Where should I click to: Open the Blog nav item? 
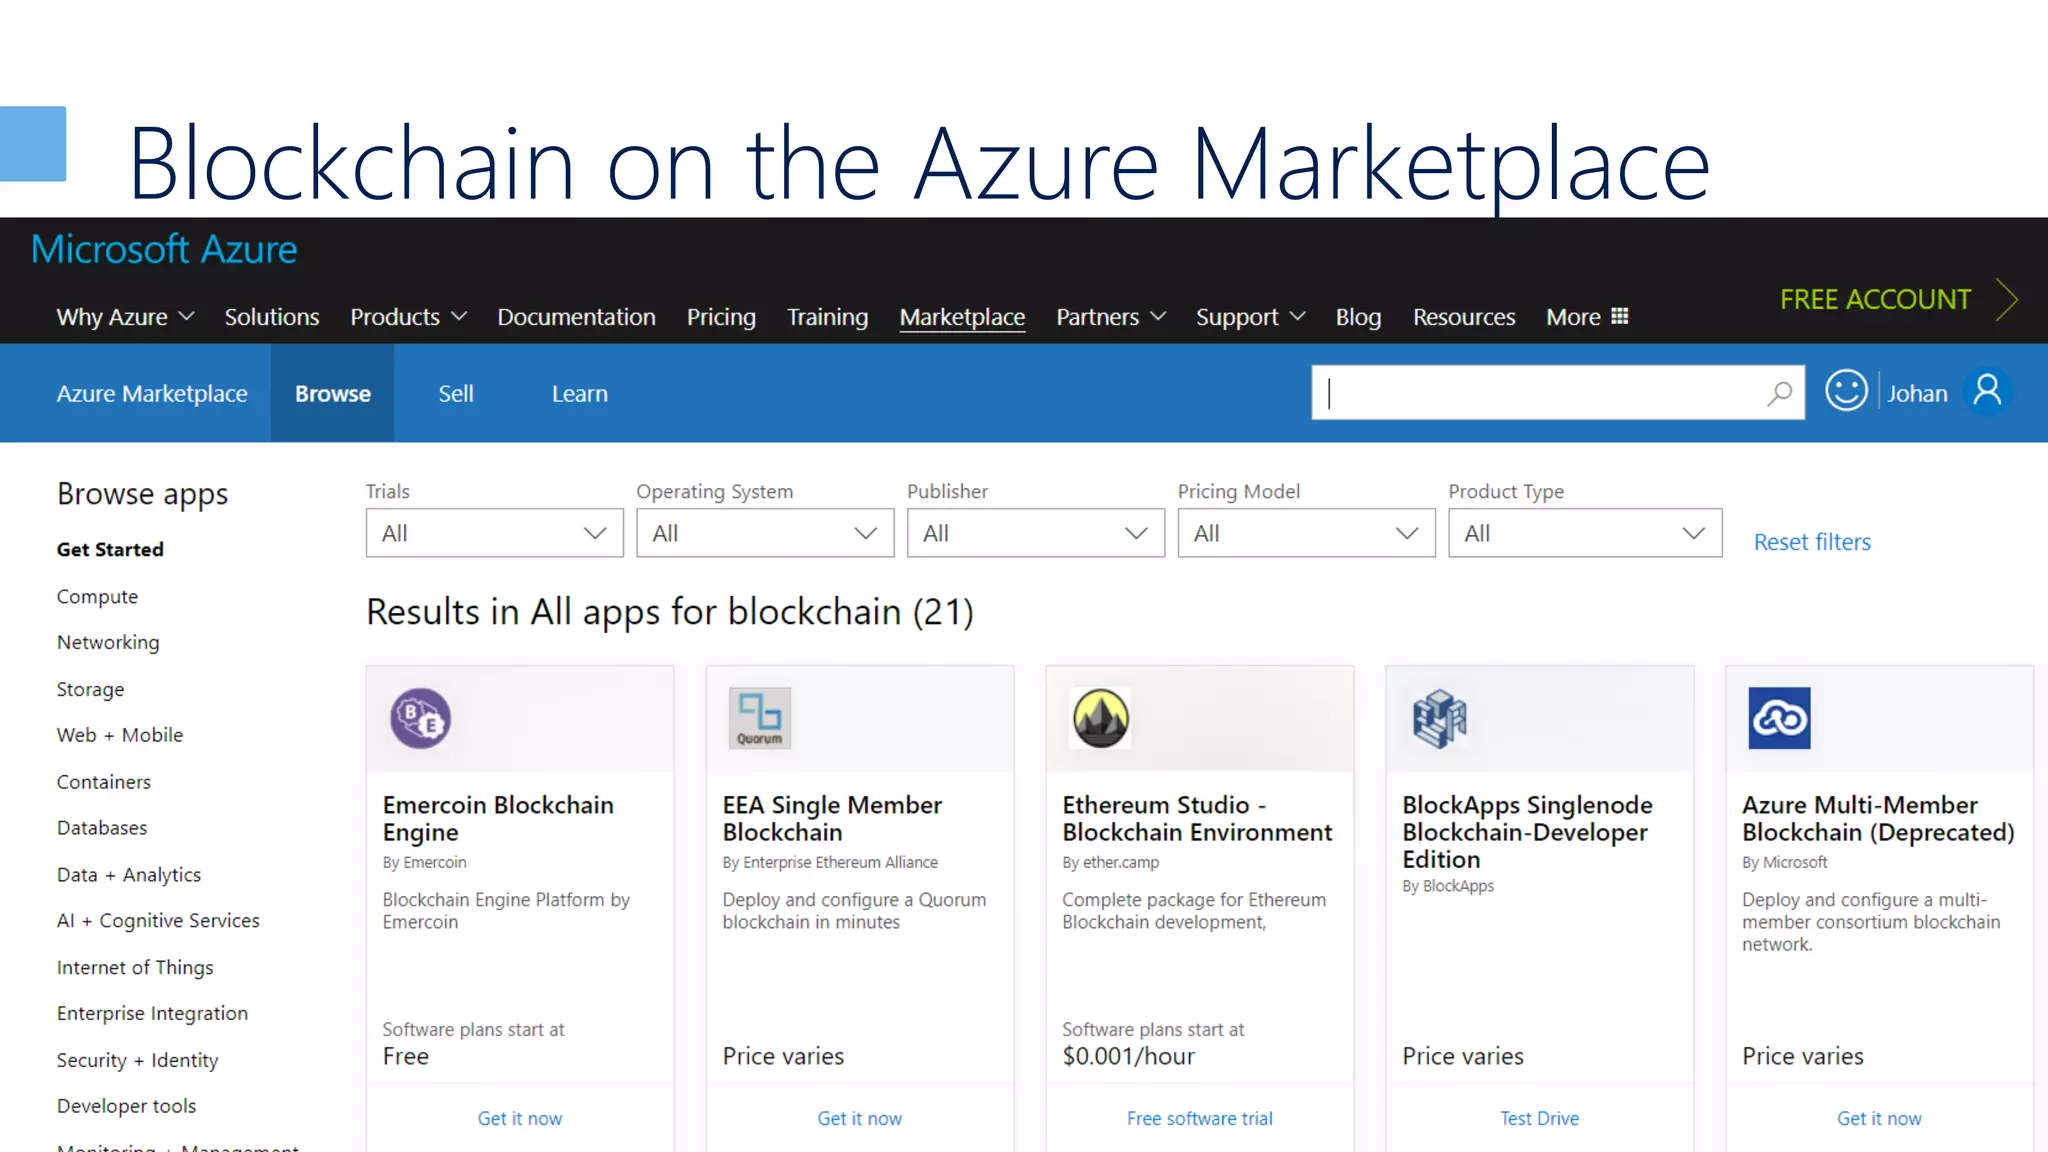(1358, 317)
